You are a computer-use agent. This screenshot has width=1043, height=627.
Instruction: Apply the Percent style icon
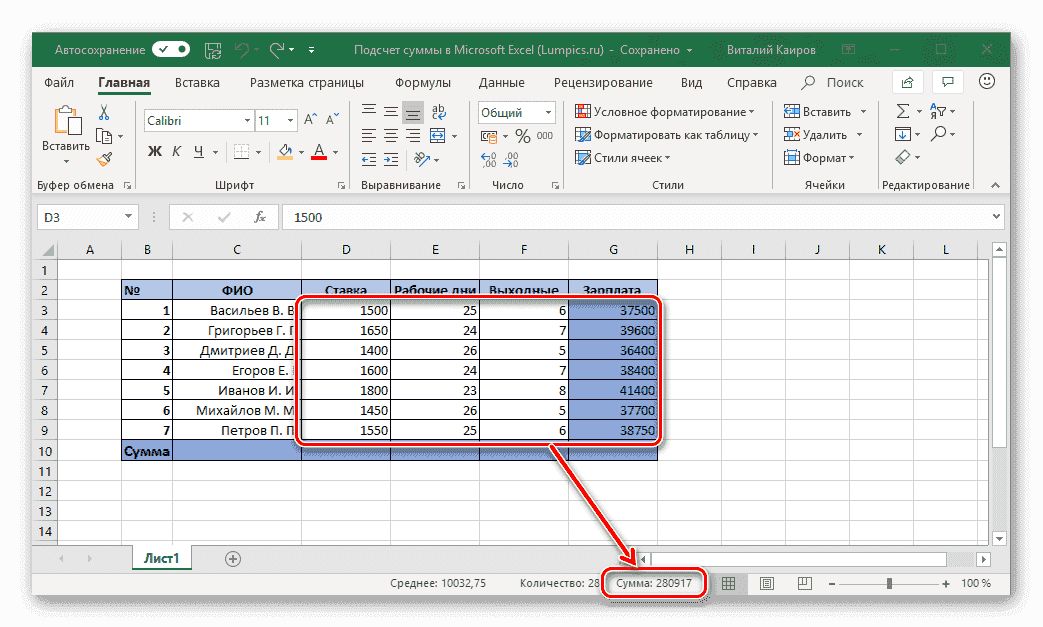[x=522, y=135]
